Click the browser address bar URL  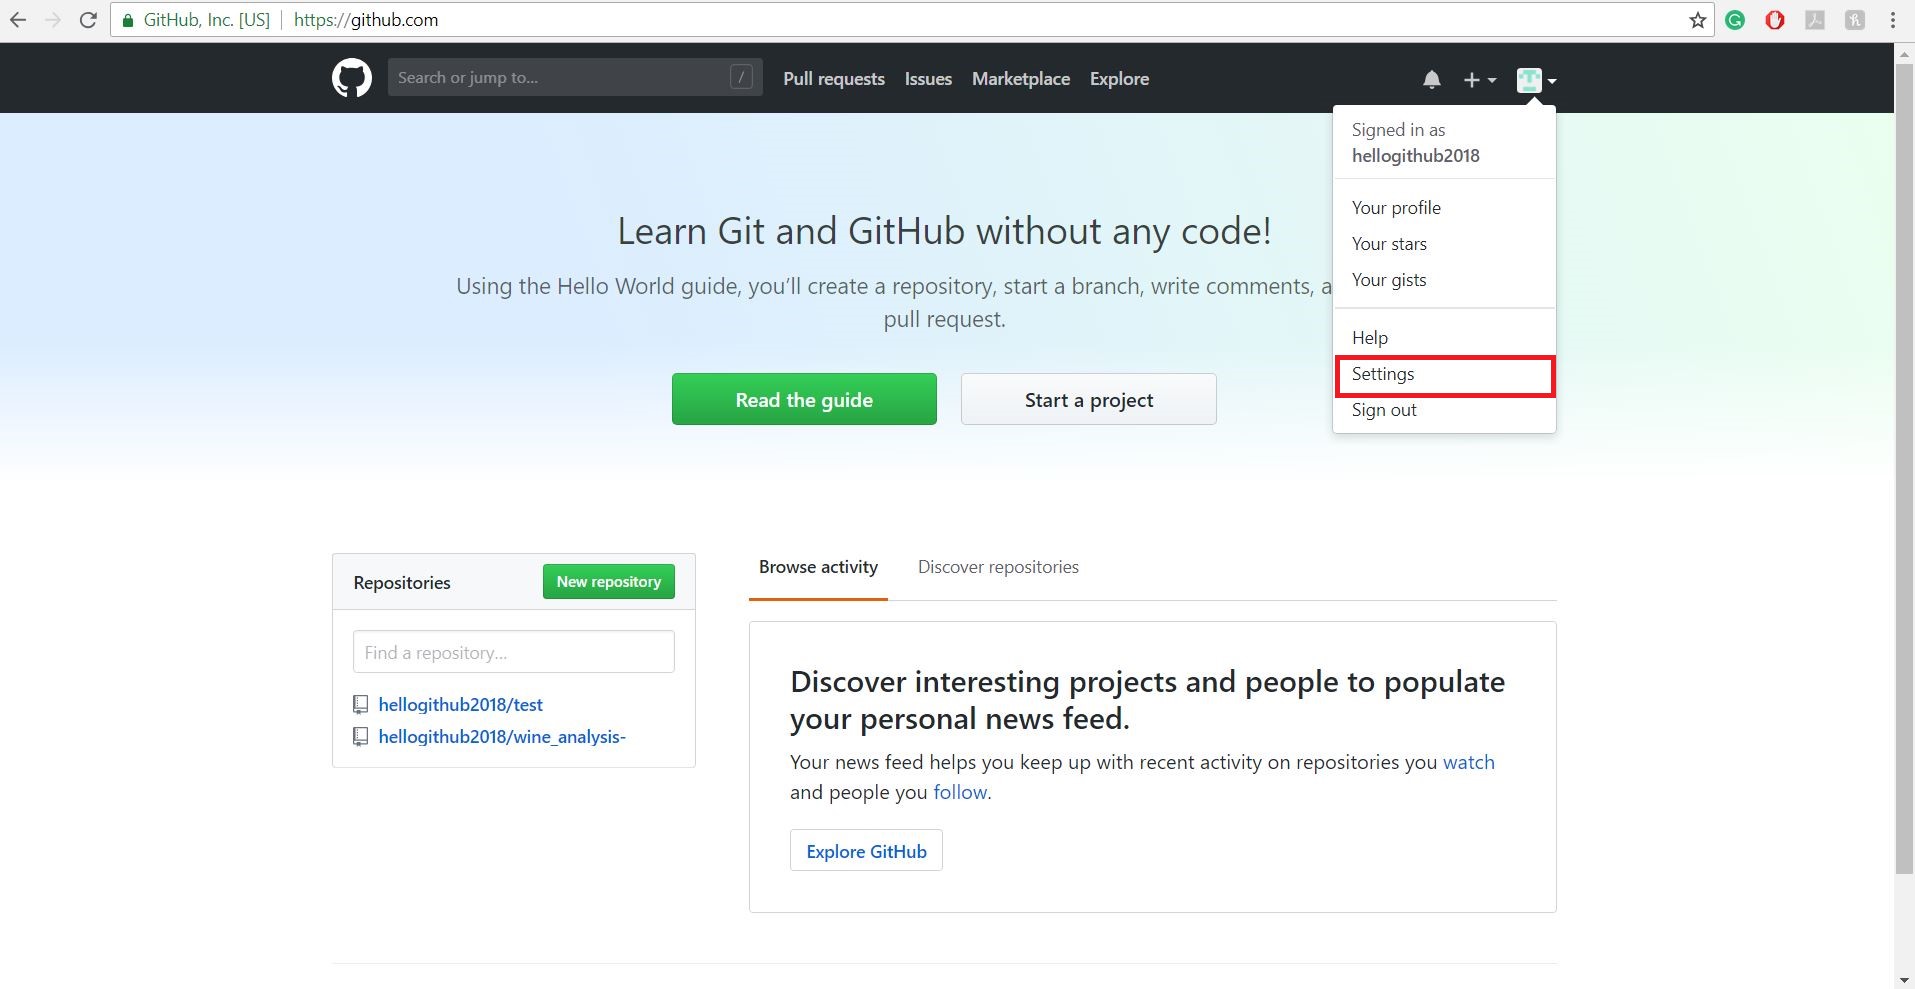pyautogui.click(x=366, y=20)
